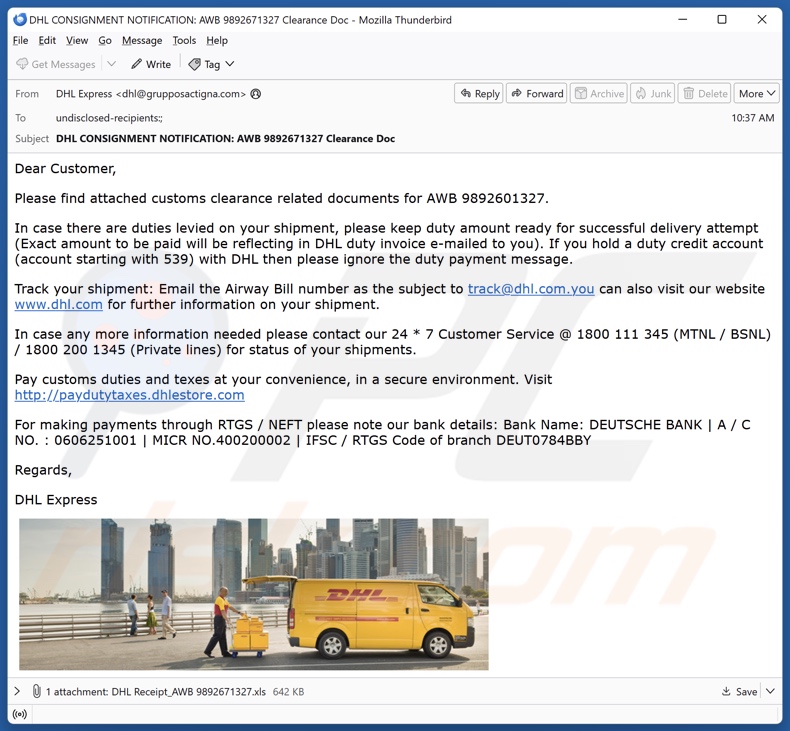
Task: Open the Help menu
Action: pos(217,40)
